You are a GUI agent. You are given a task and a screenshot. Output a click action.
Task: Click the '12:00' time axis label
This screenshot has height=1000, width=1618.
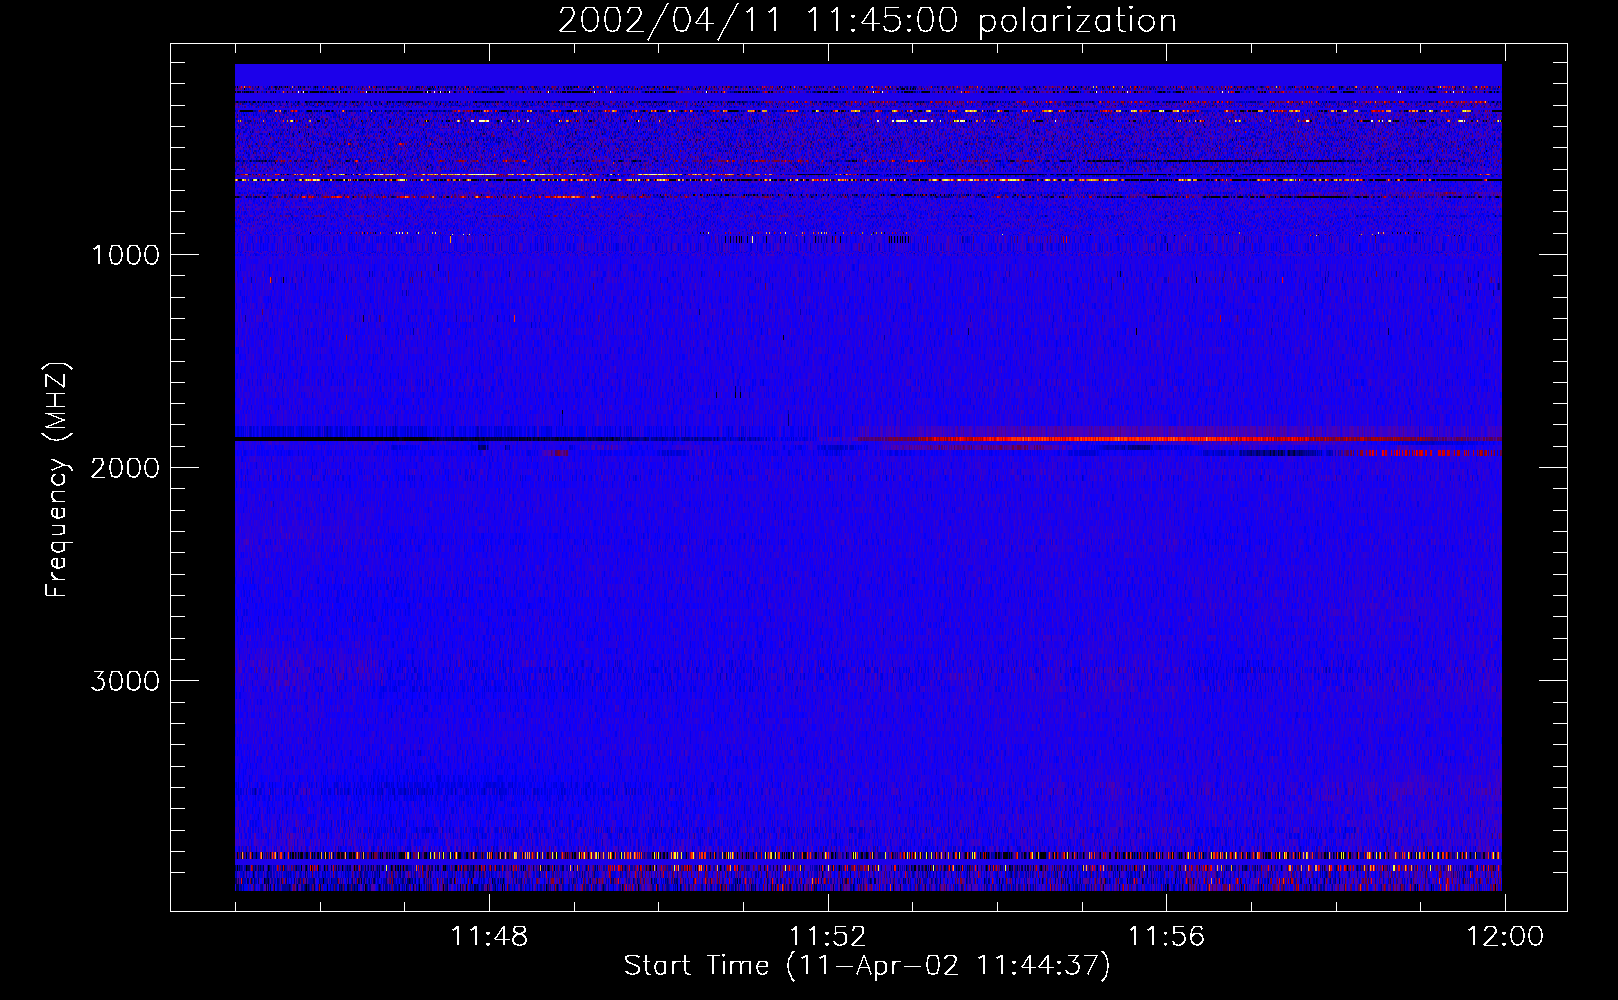click(1505, 937)
